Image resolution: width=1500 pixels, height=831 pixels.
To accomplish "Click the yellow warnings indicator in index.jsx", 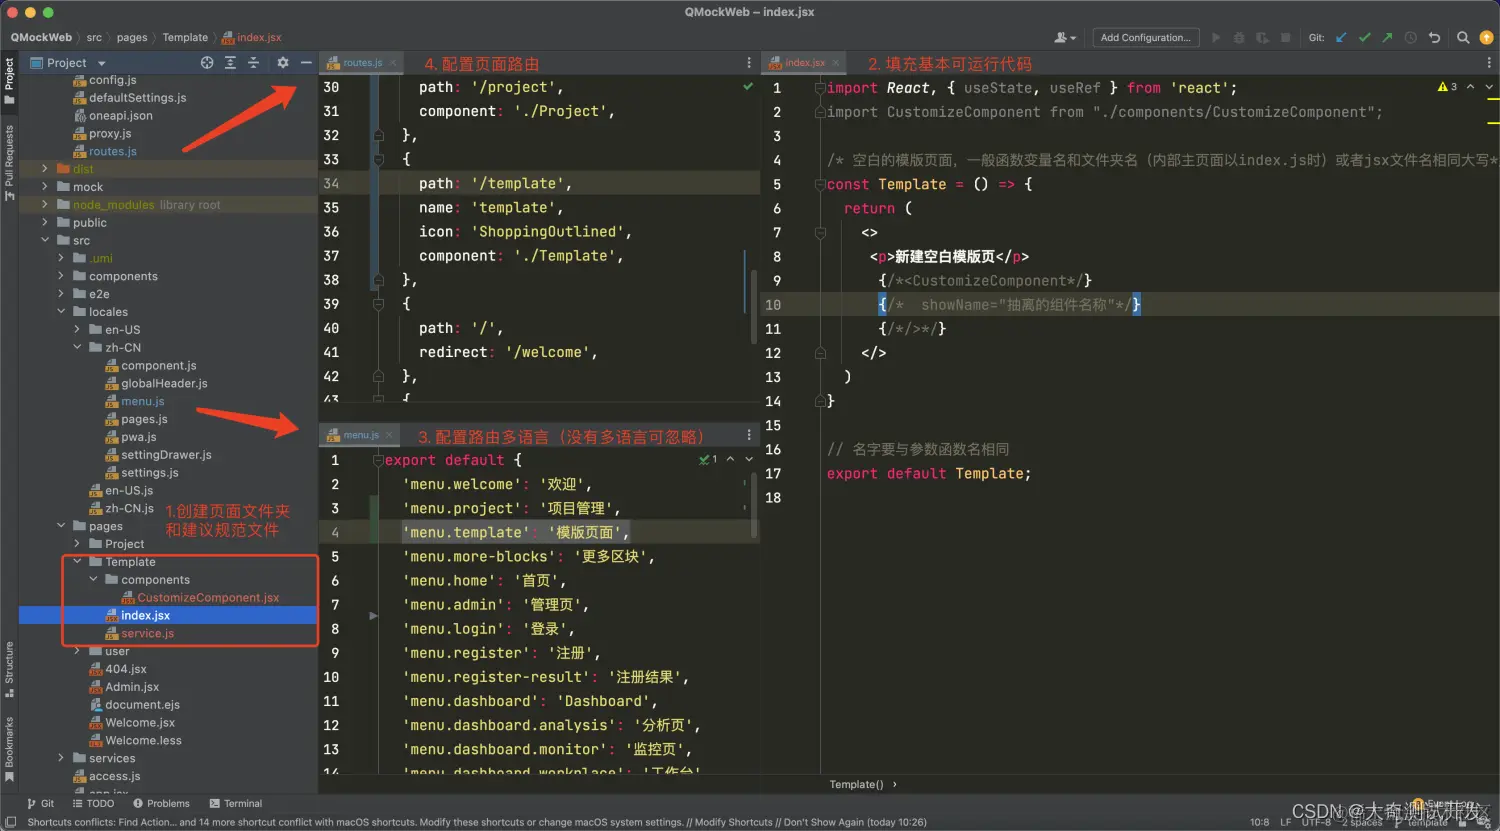I will [x=1447, y=87].
